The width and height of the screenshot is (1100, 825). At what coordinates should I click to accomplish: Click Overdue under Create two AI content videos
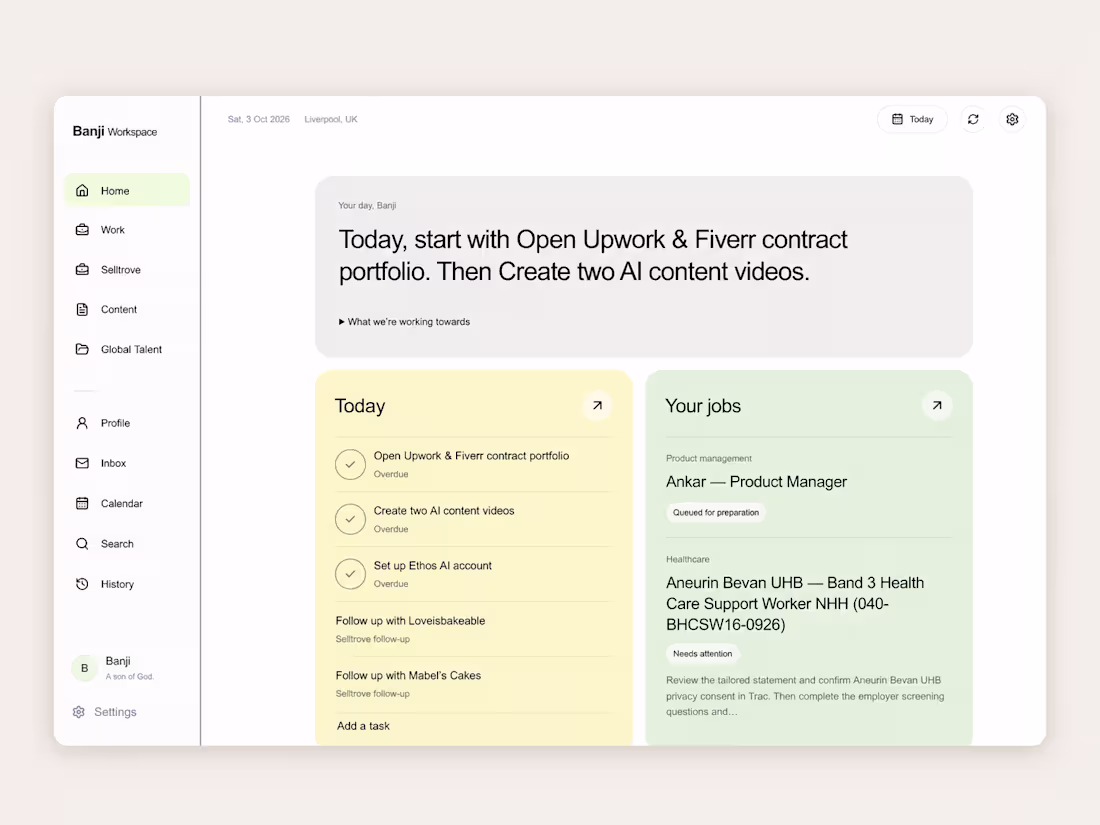[x=391, y=529]
